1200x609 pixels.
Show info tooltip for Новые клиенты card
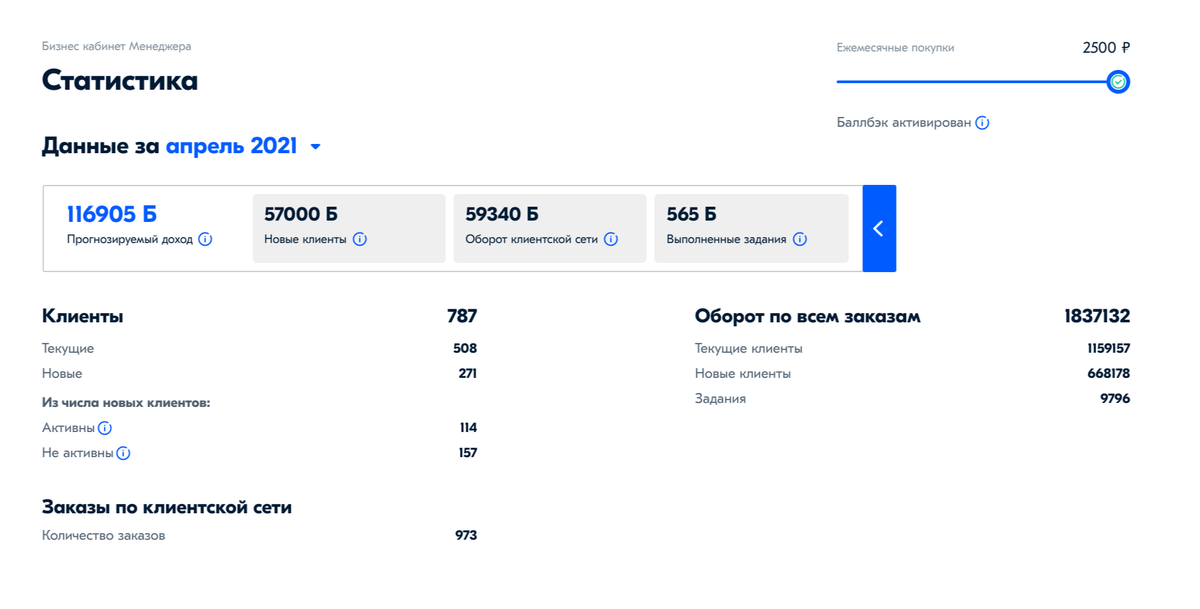pos(360,239)
